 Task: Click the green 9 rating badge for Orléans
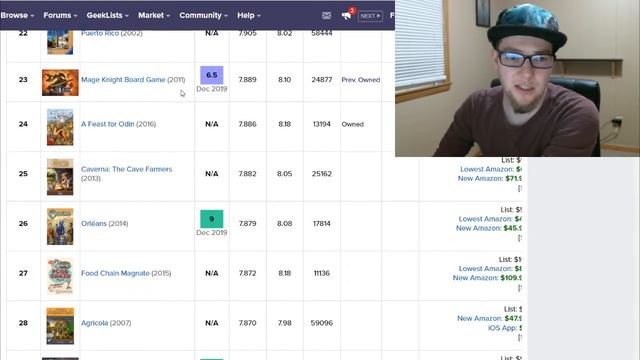tap(211, 219)
